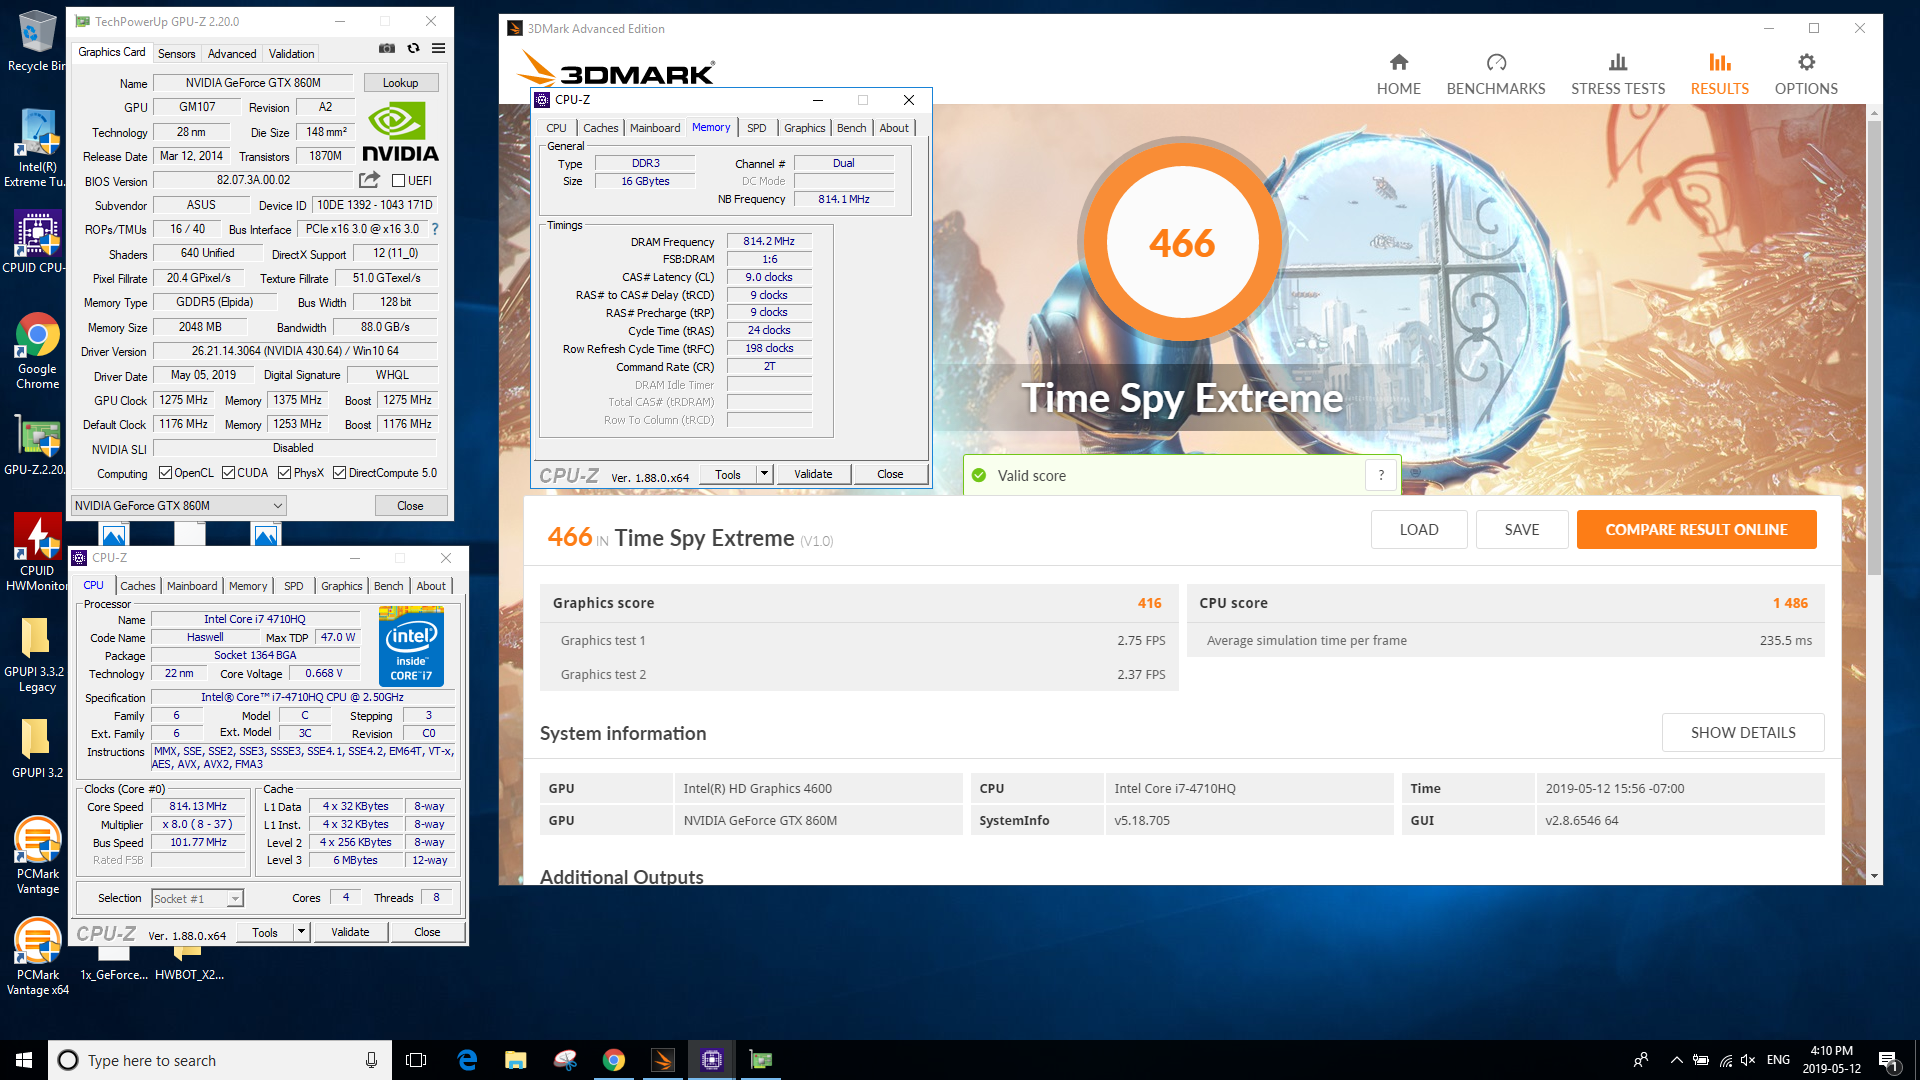The height and width of the screenshot is (1080, 1920).
Task: Open CPUID HWMonitor desktop icon
Action: pos(37,552)
